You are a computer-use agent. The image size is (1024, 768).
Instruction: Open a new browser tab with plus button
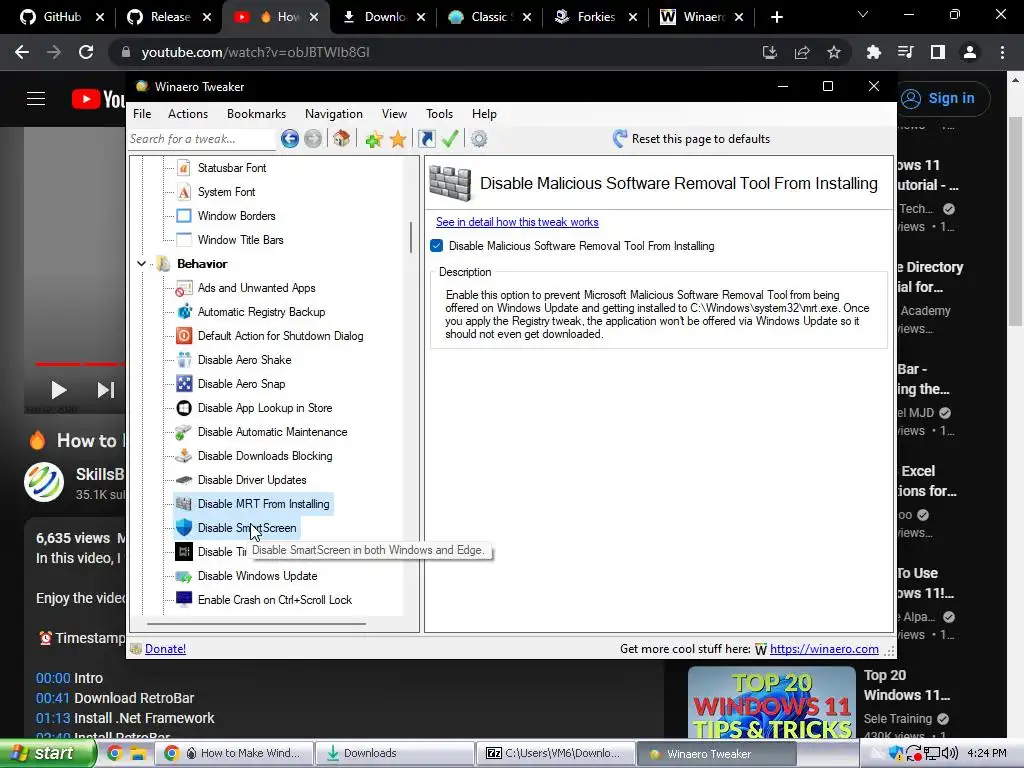(776, 17)
